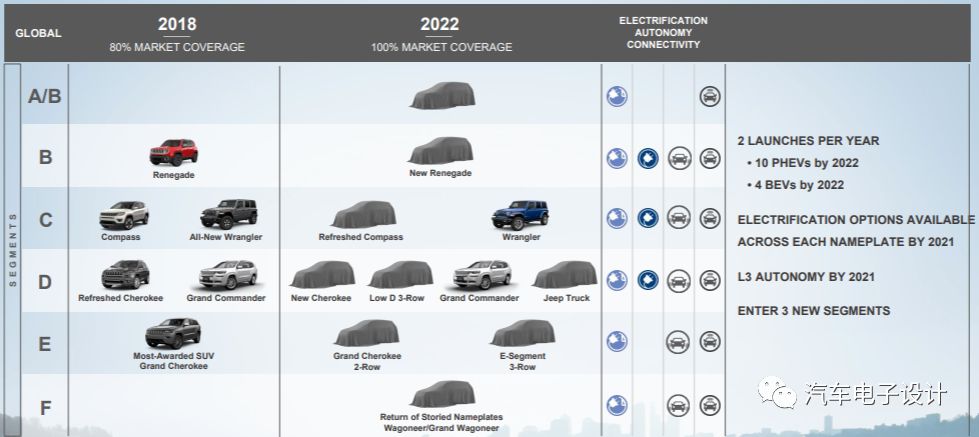The image size is (979, 437).
Task: Select the covered vehicle in A/B row
Action: pyautogui.click(x=443, y=96)
